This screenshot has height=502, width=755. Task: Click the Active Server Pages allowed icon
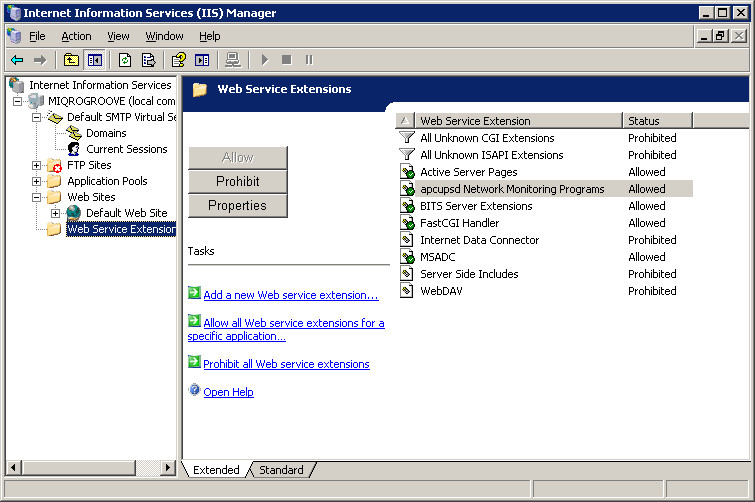407,172
